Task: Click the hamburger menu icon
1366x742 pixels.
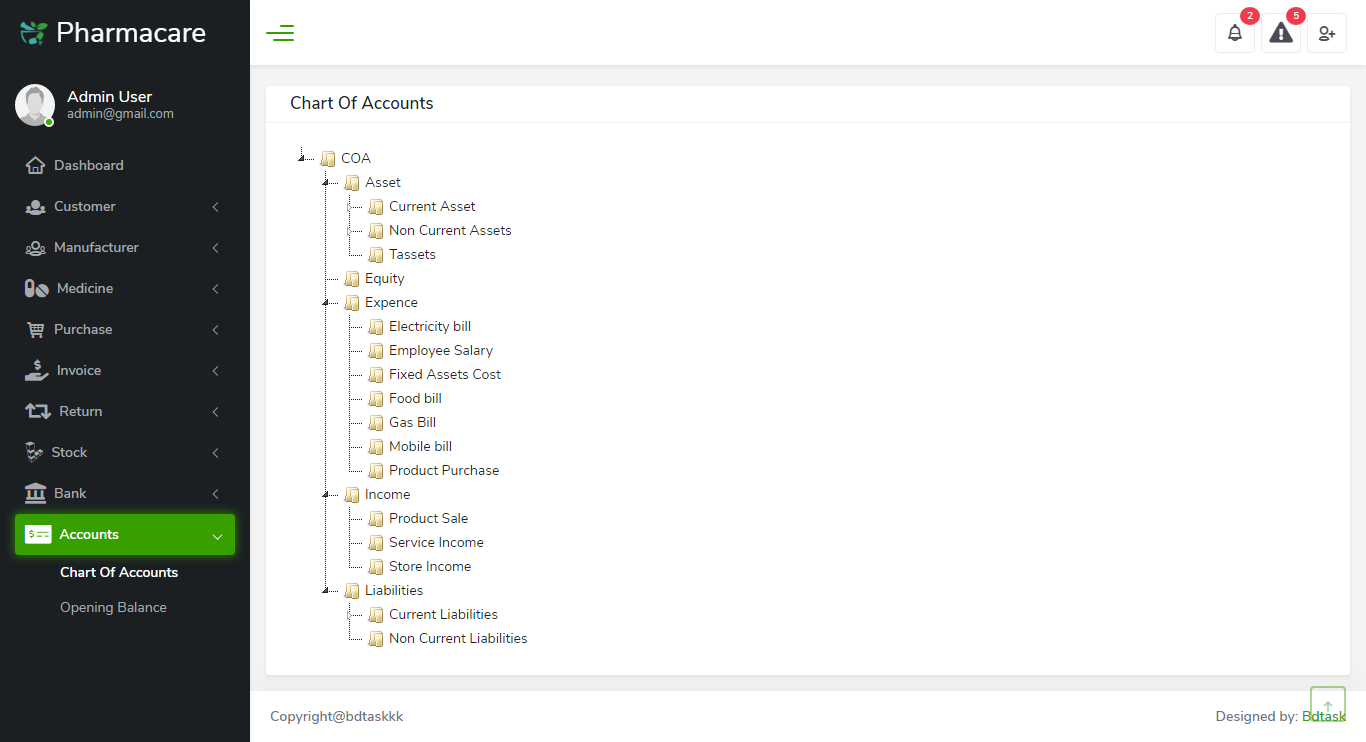Action: (280, 33)
